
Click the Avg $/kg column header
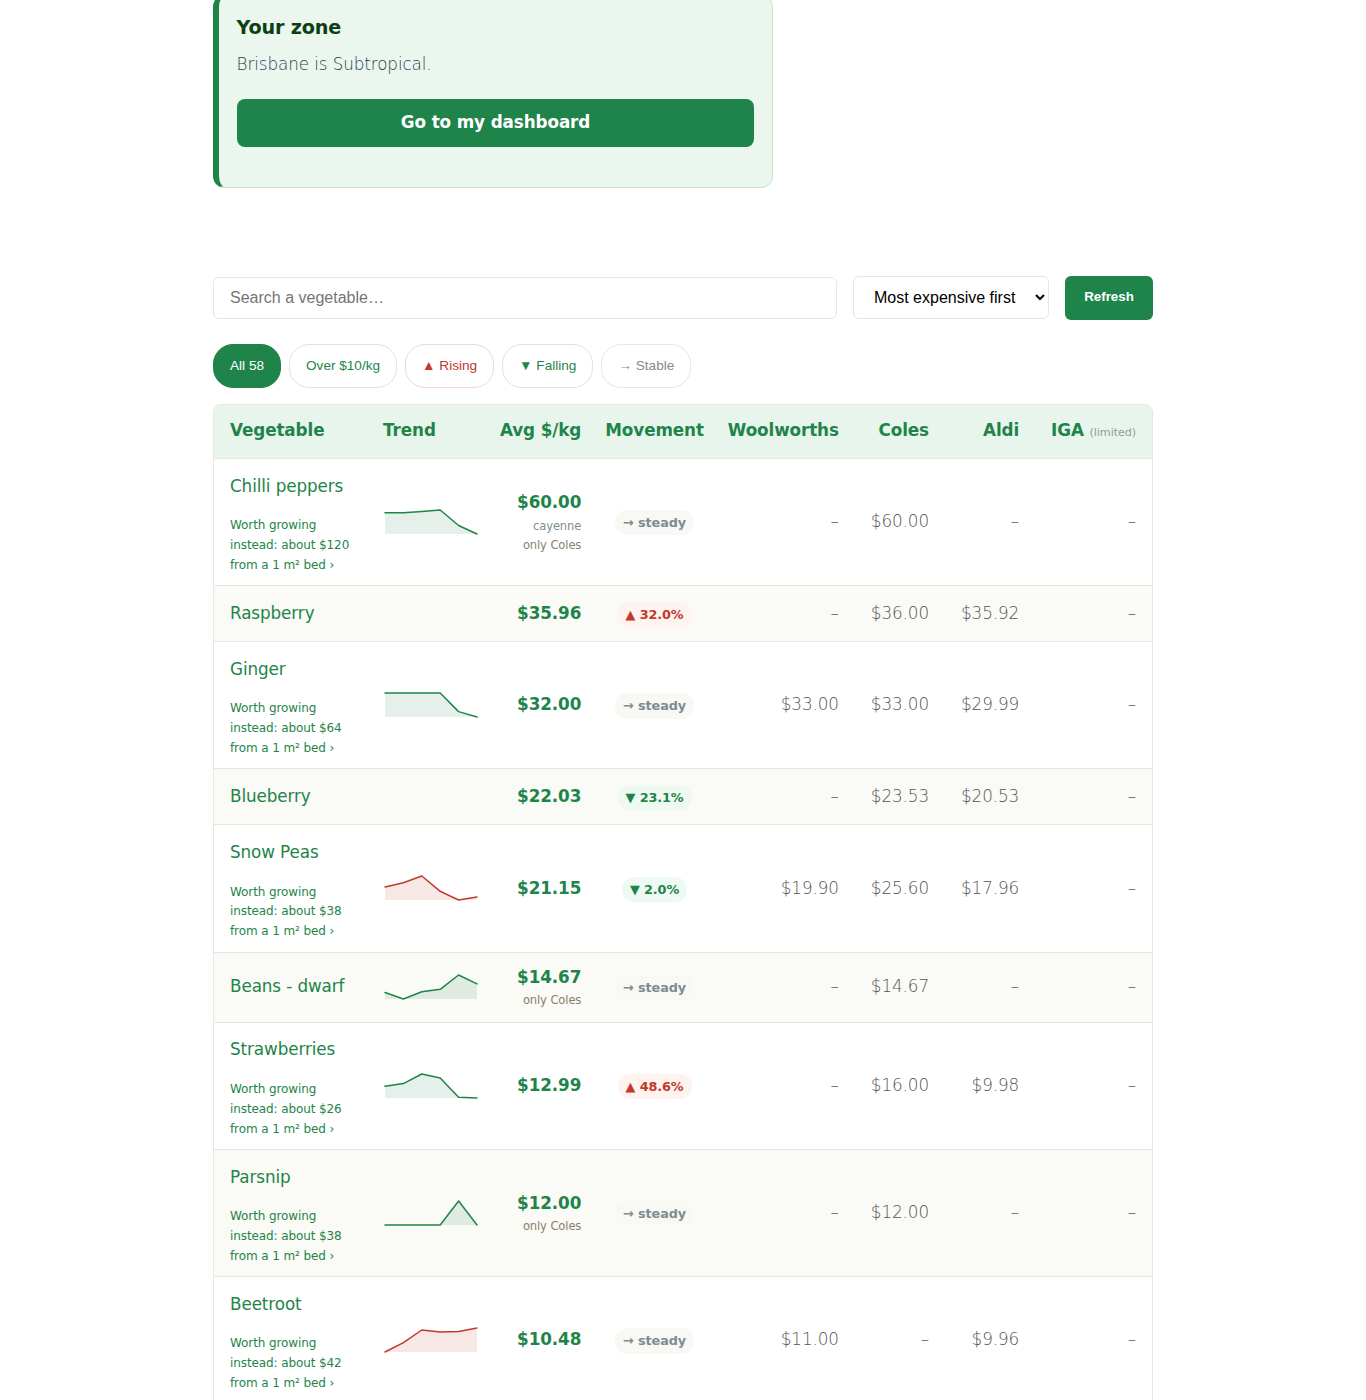coord(540,430)
